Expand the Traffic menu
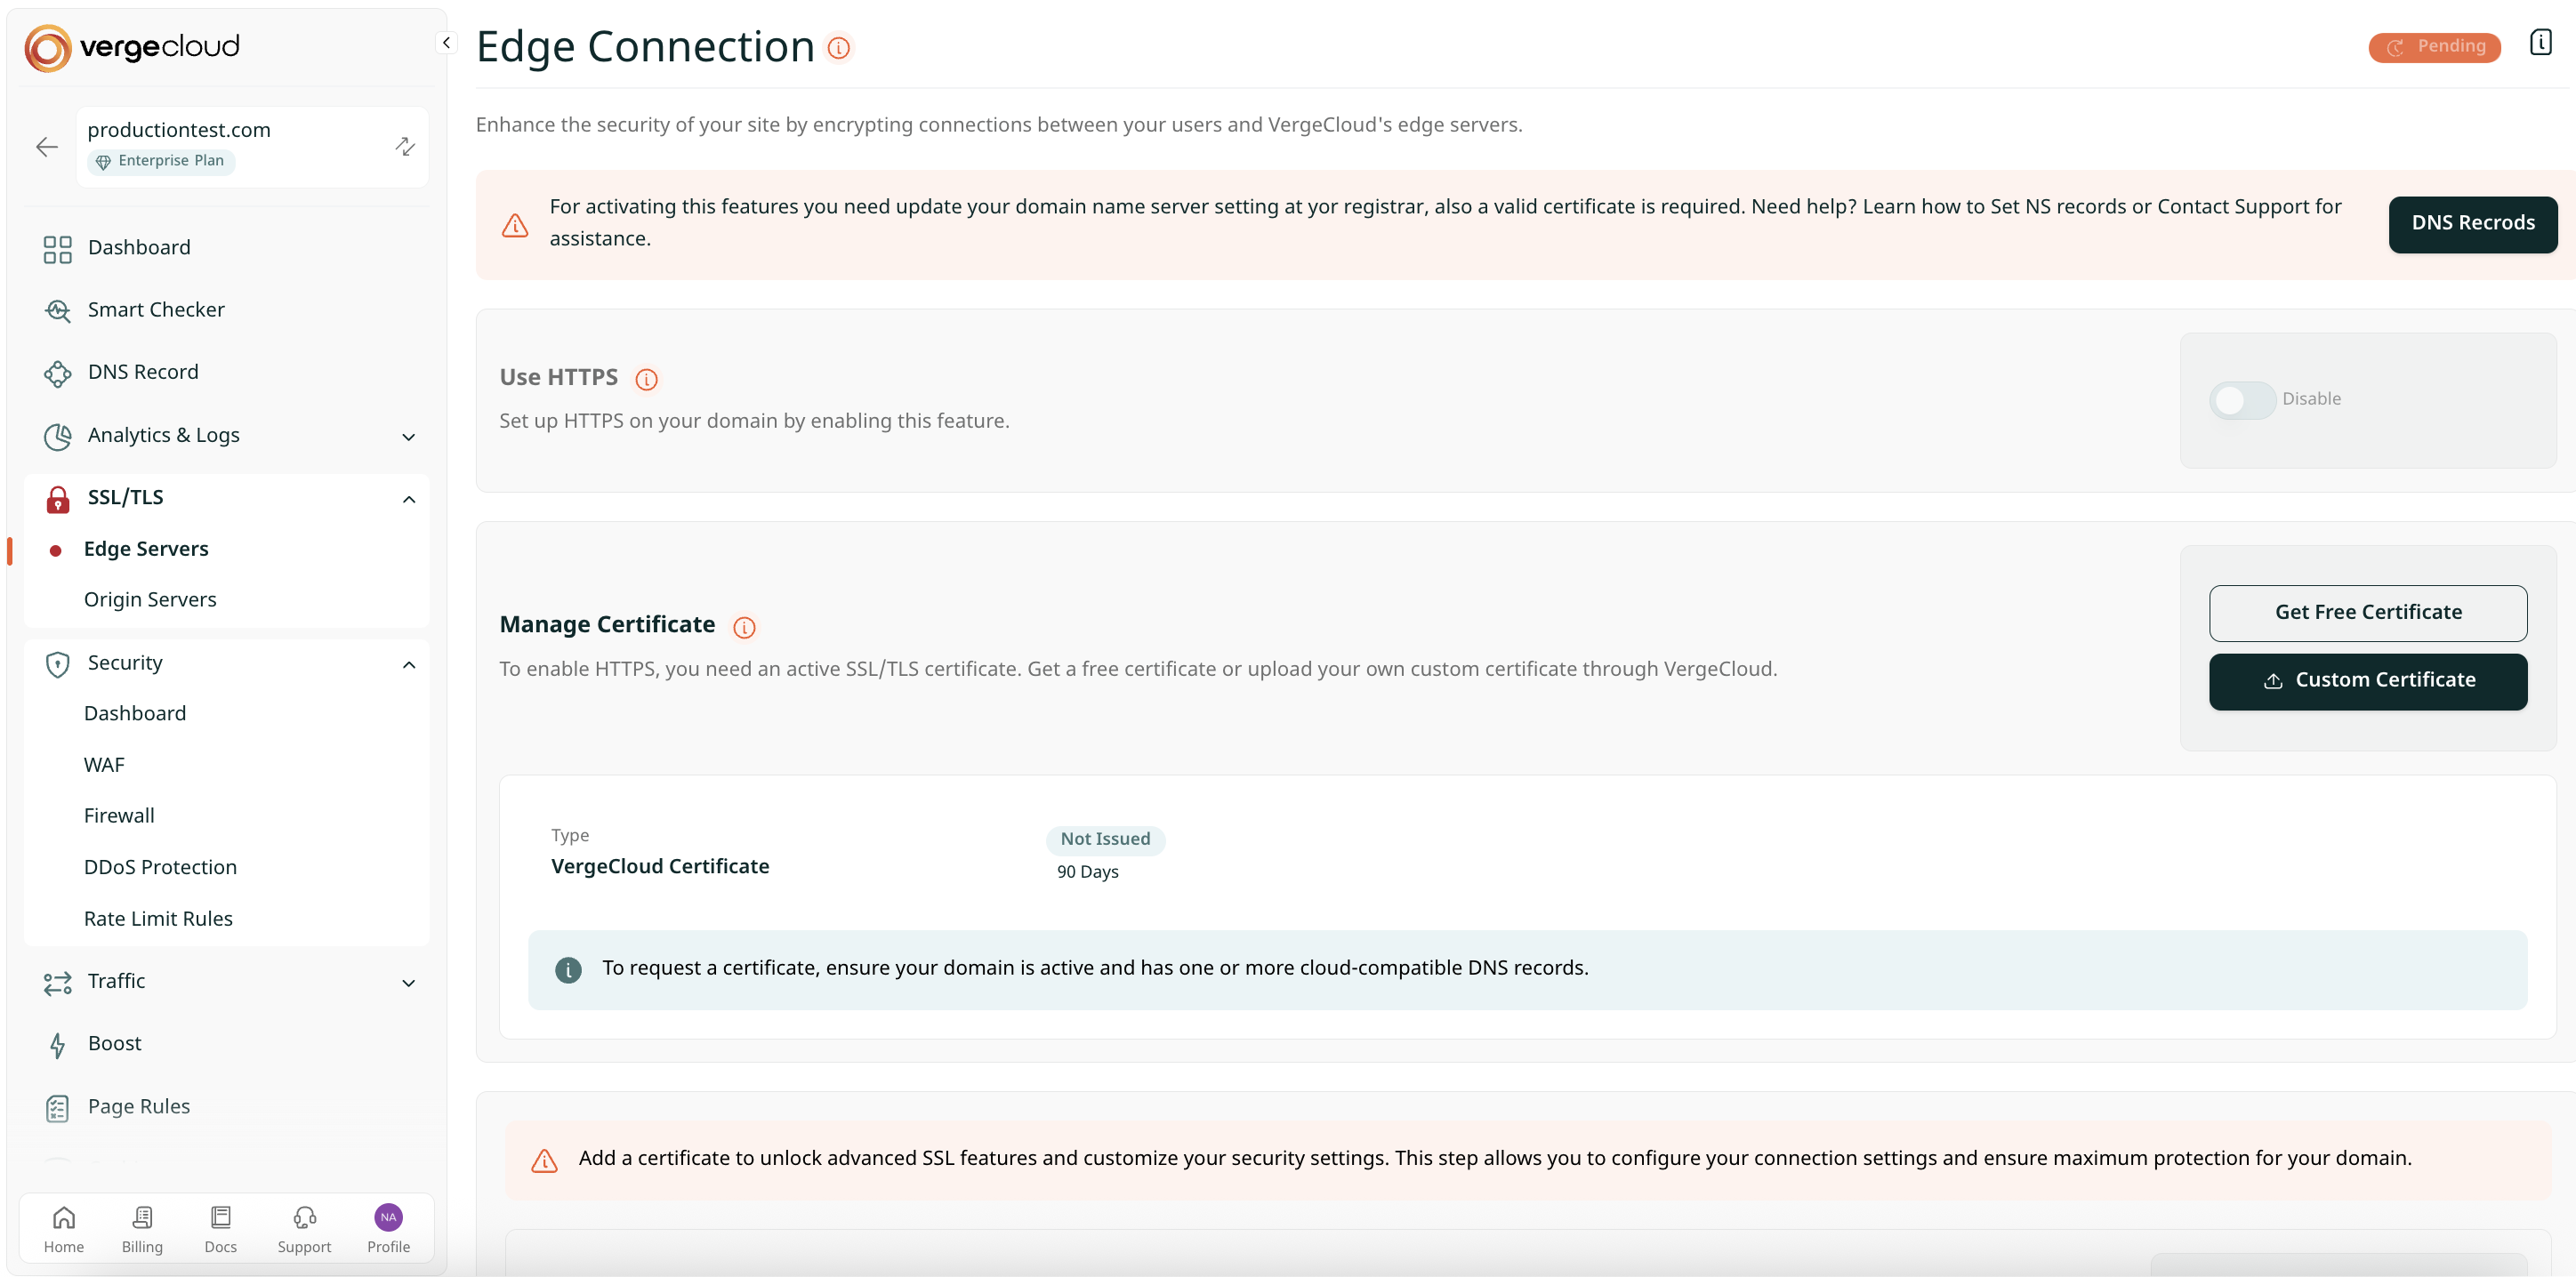2576x1277 pixels. [408, 983]
